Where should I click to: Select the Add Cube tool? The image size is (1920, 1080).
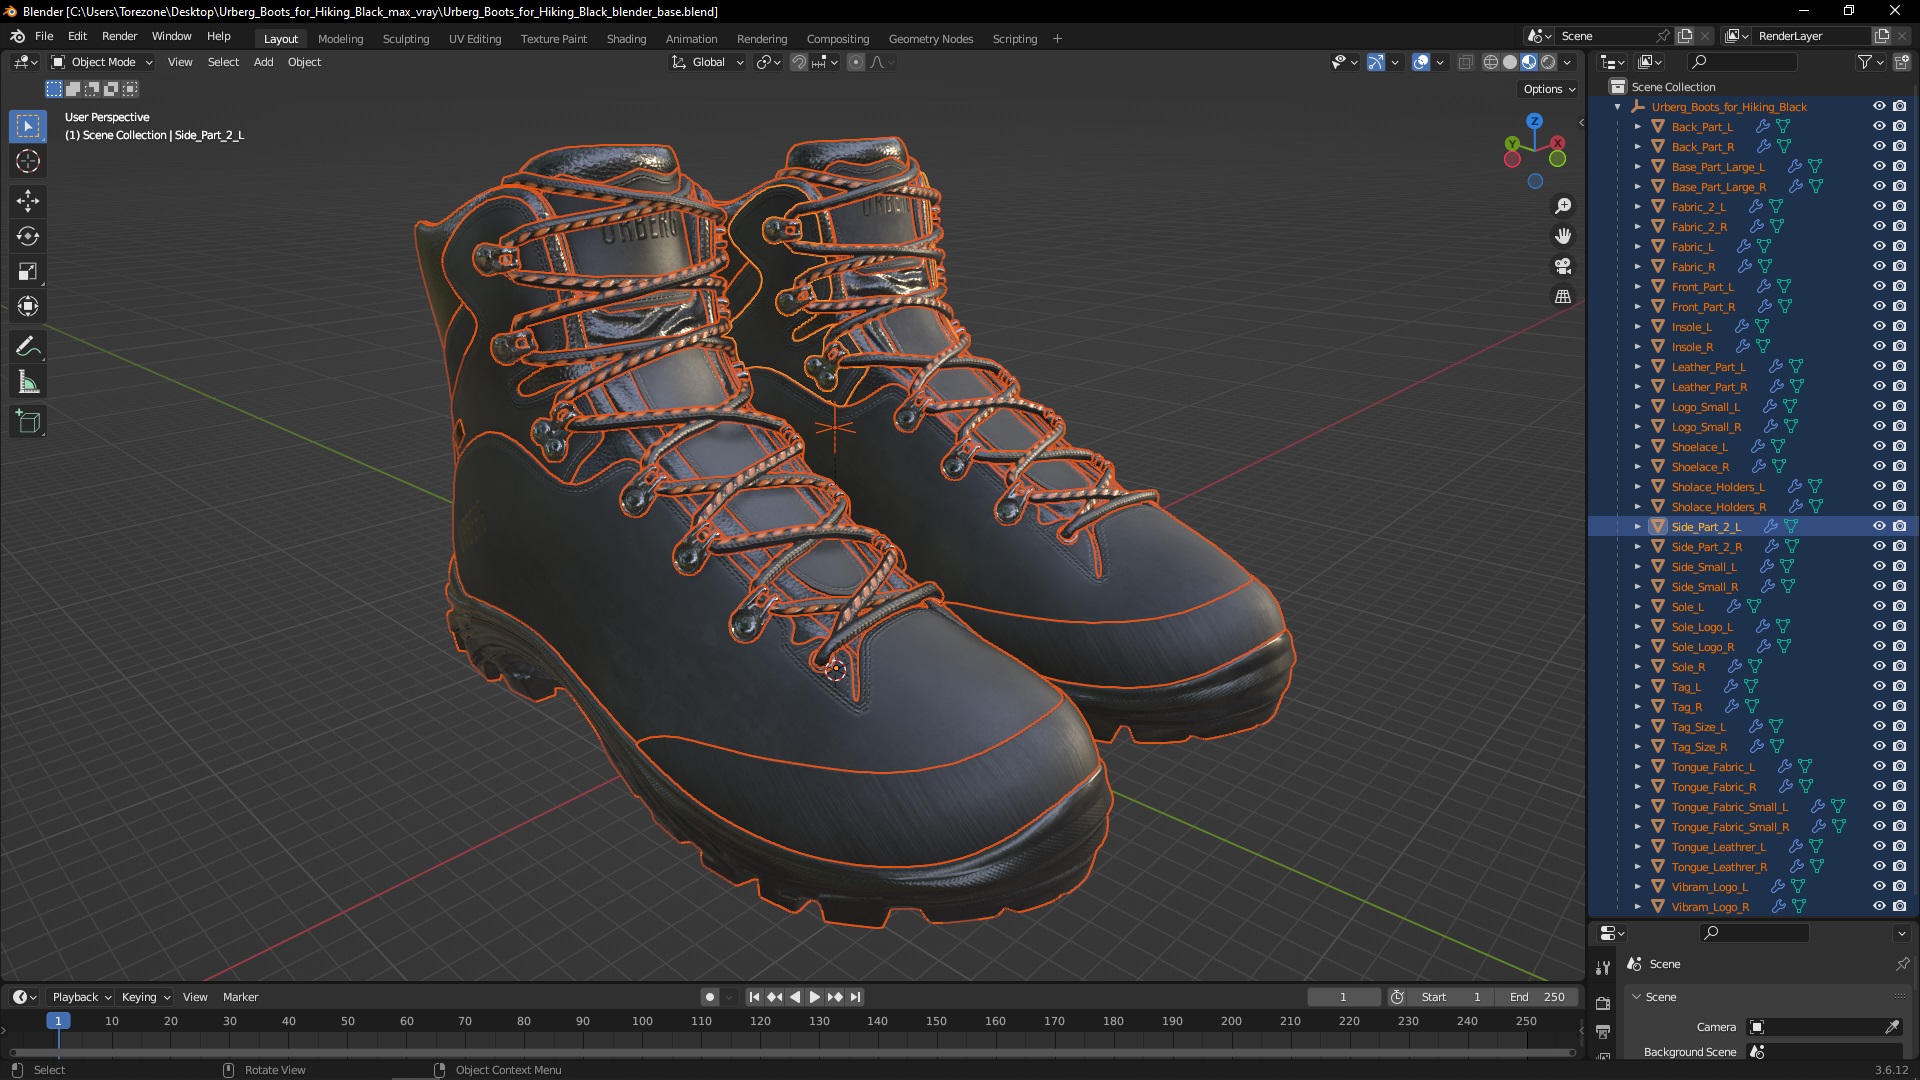click(x=28, y=422)
